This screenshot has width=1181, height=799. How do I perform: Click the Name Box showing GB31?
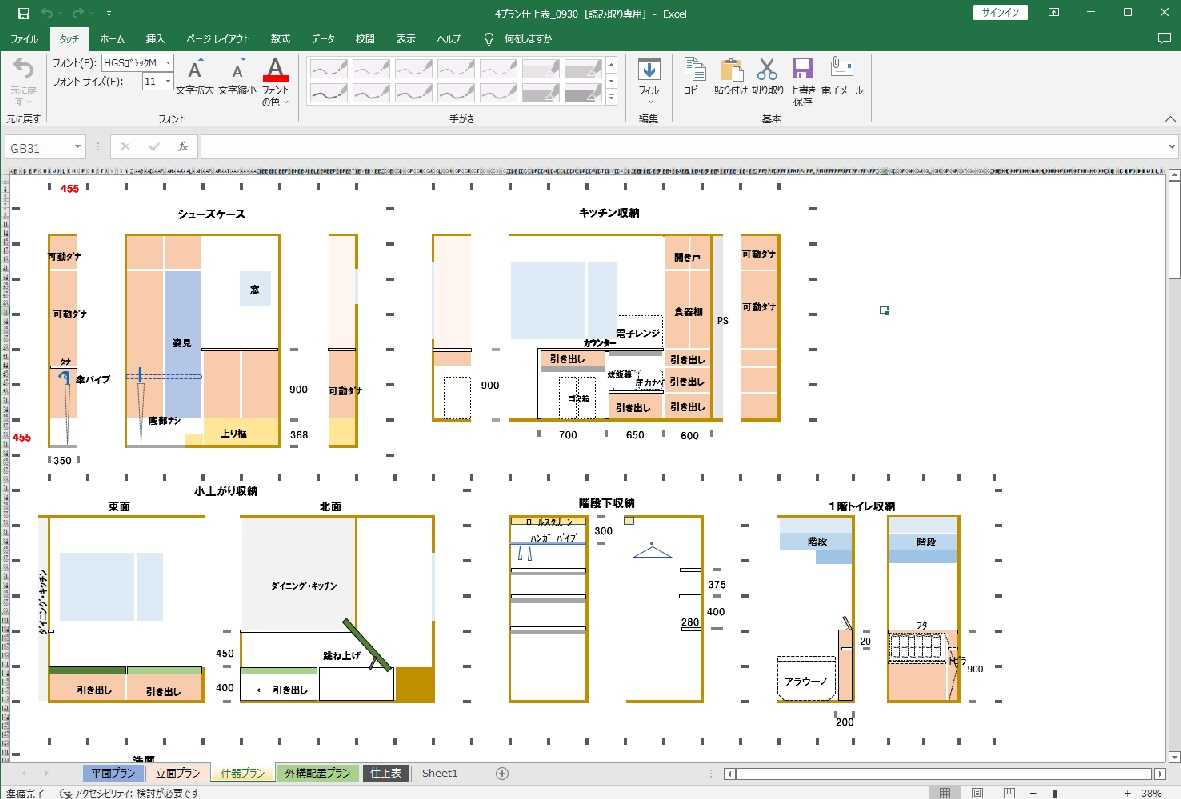point(39,147)
